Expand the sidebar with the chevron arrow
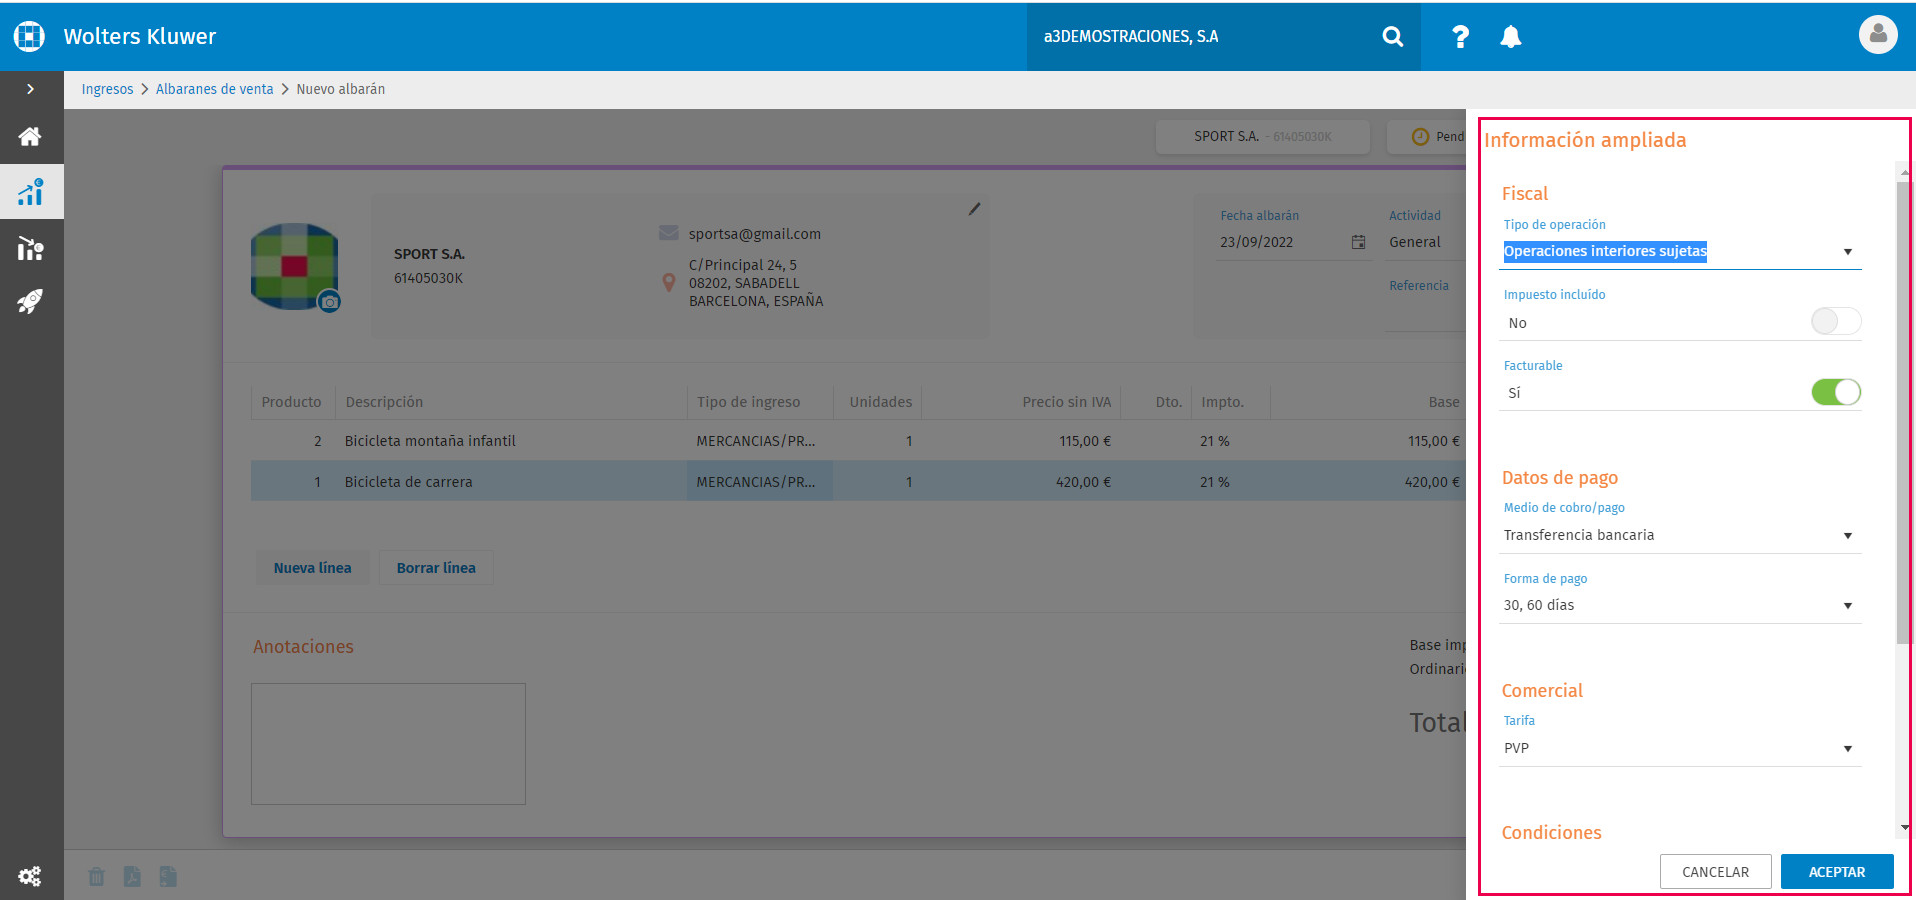The width and height of the screenshot is (1916, 900). coord(31,89)
